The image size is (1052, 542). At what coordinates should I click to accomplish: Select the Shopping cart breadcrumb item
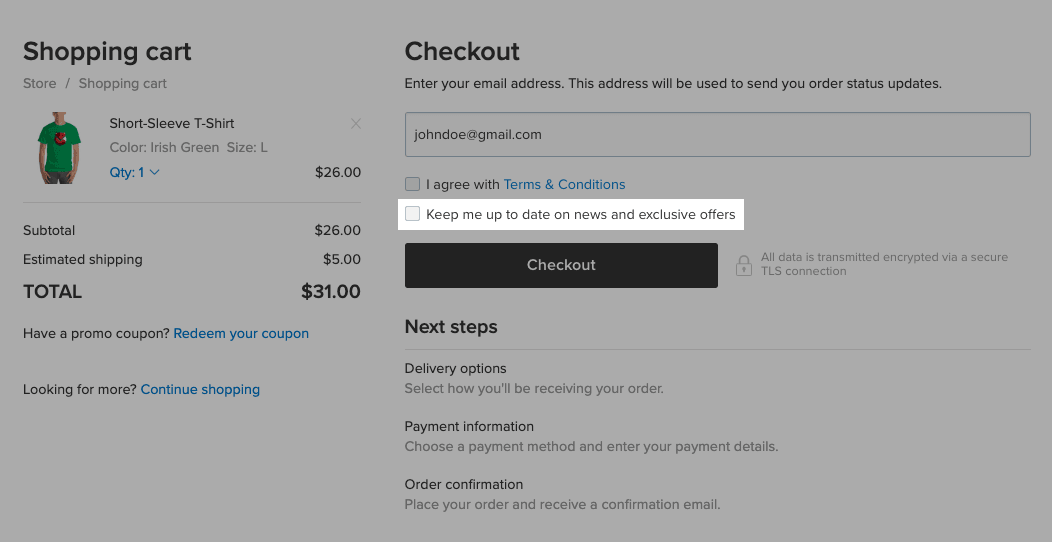coord(122,83)
